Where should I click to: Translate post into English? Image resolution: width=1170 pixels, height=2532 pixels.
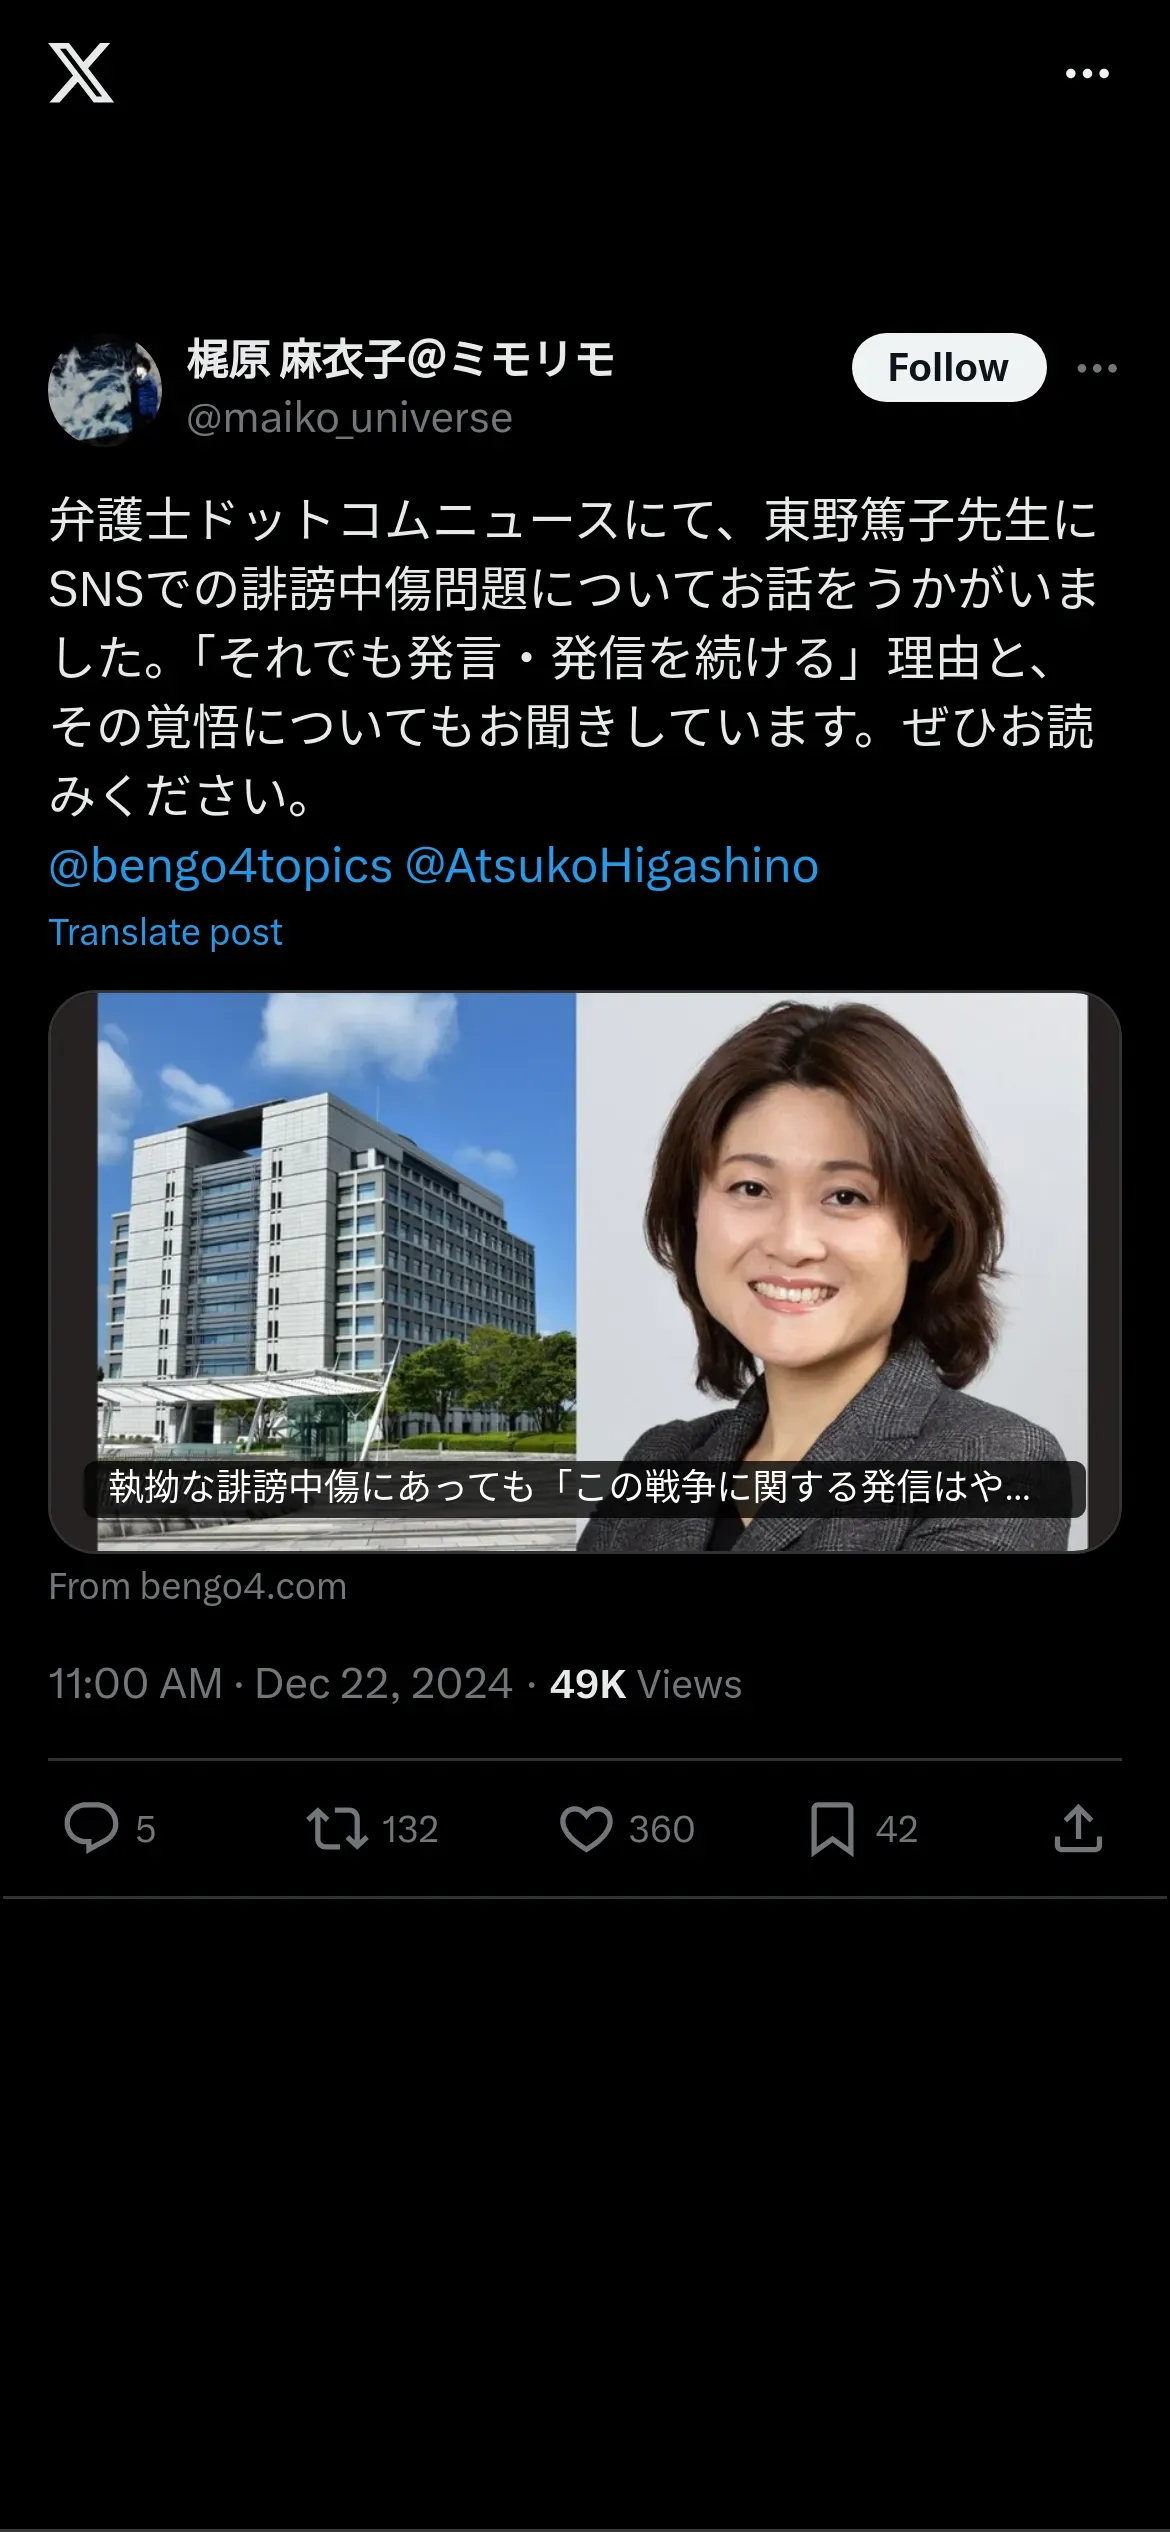coord(166,932)
